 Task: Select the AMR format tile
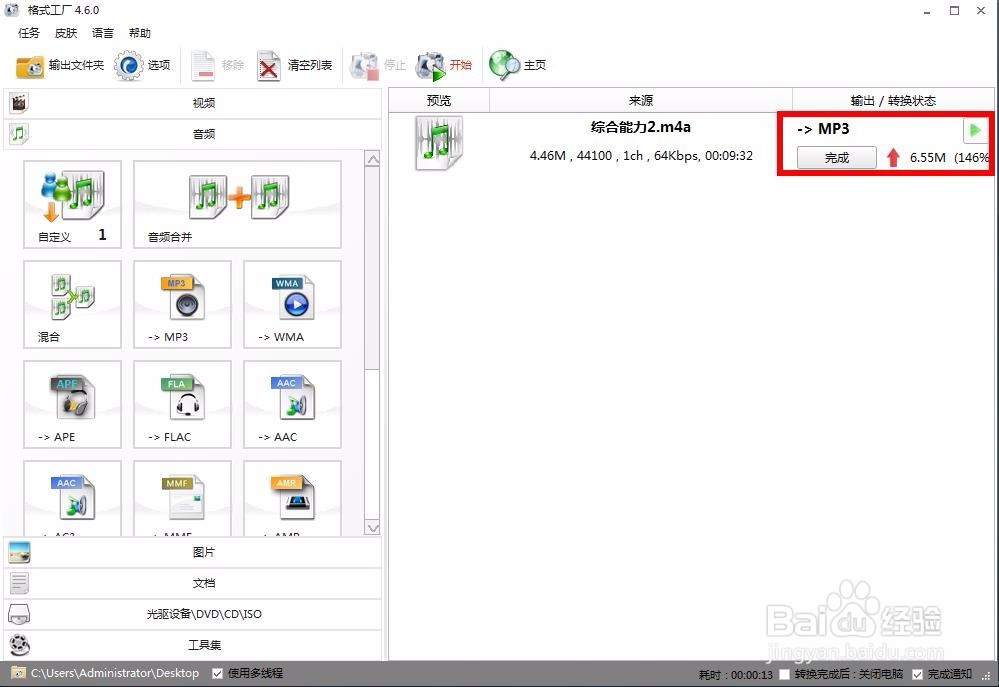(x=292, y=498)
